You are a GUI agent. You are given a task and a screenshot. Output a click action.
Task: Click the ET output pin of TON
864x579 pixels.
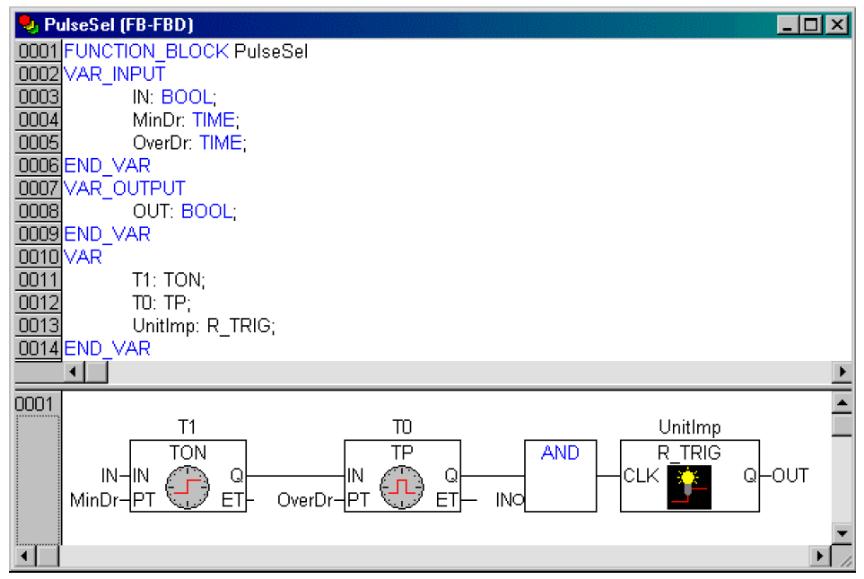[232, 500]
